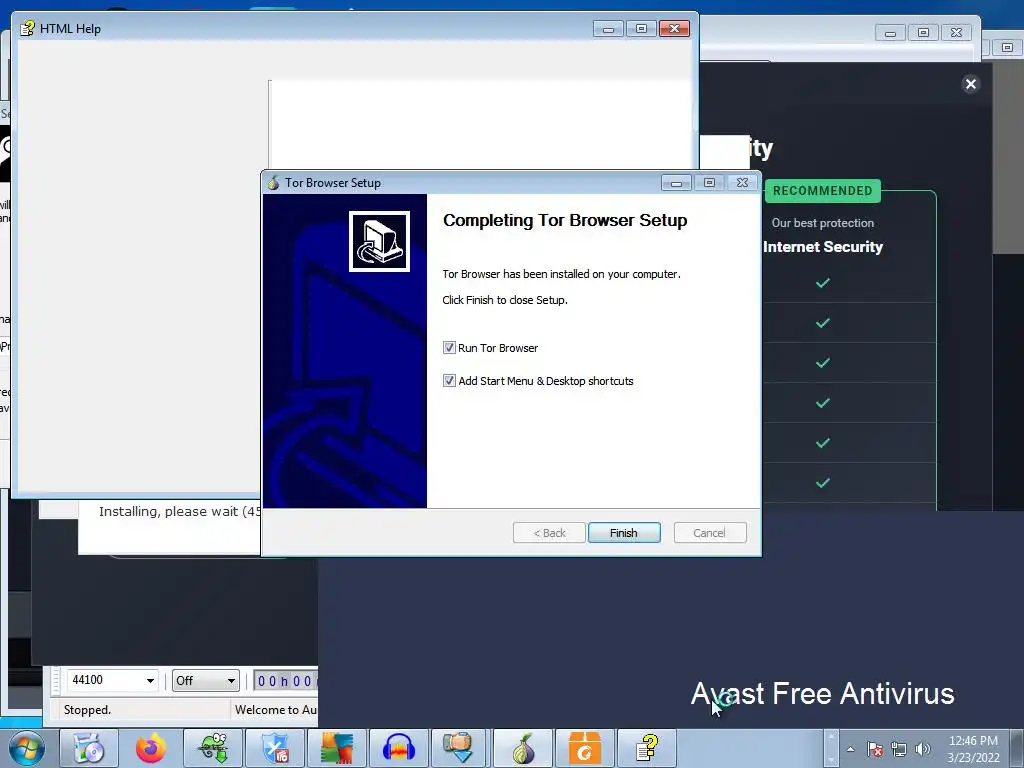Open Audacity headphones icon in taskbar
1024x768 pixels.
click(399, 748)
